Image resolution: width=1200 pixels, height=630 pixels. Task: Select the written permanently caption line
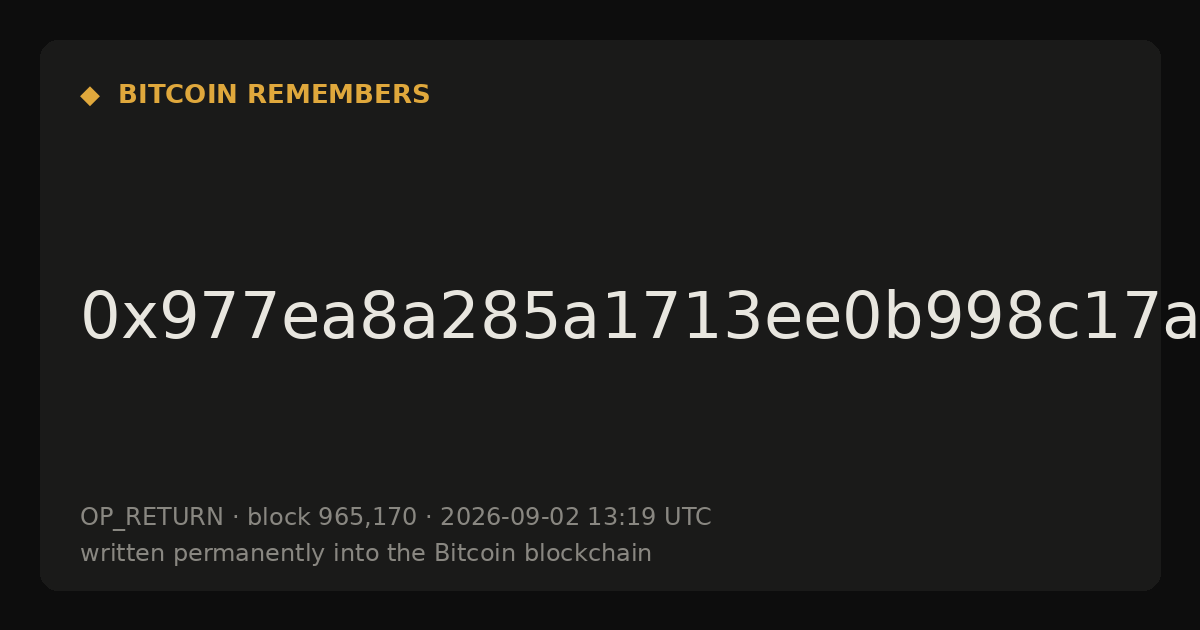366,553
